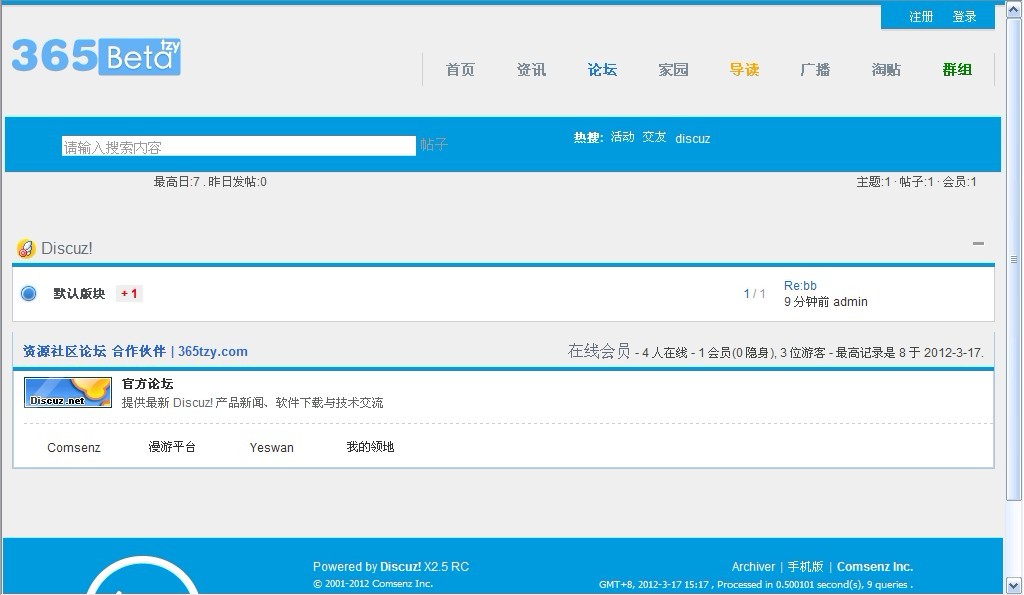The height and width of the screenshot is (595, 1024).
Task: Visit the 365tzy.com link
Action: click(213, 351)
